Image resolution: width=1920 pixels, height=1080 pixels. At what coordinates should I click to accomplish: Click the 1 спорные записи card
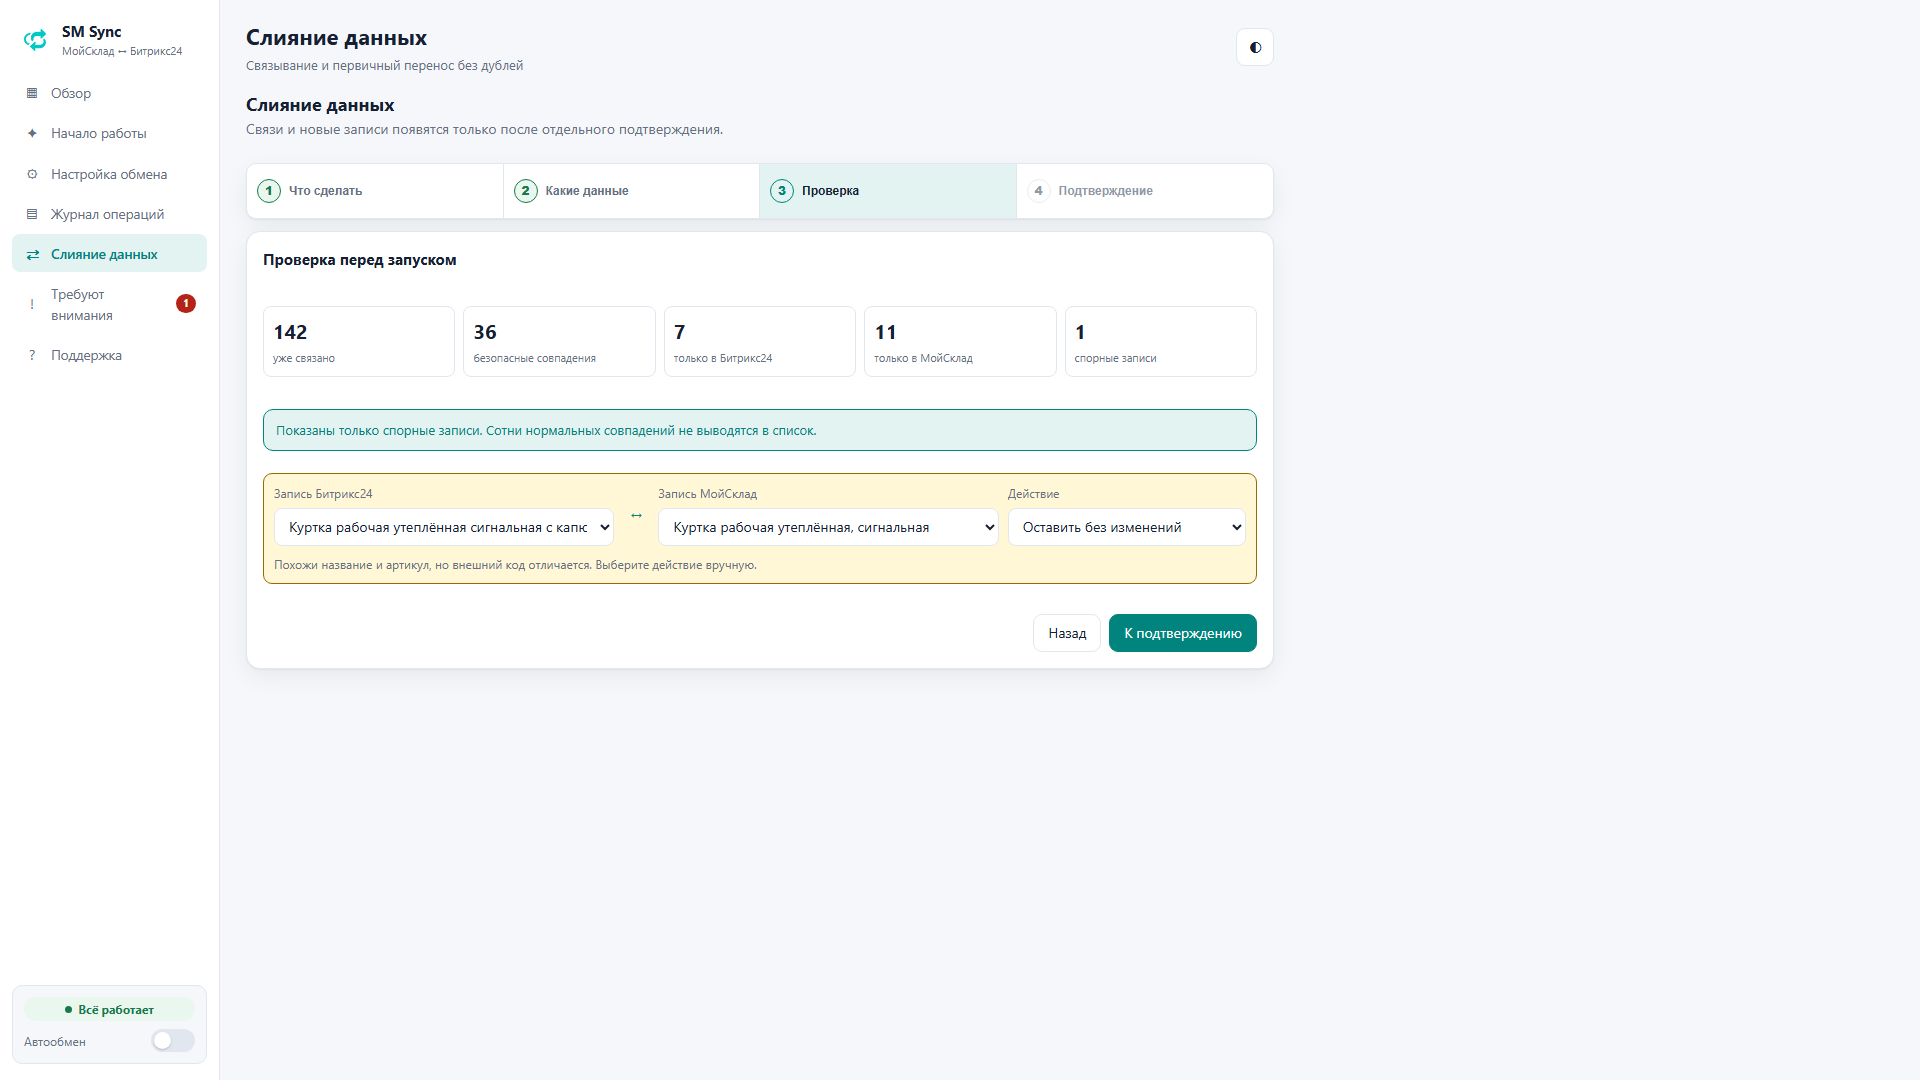1161,342
